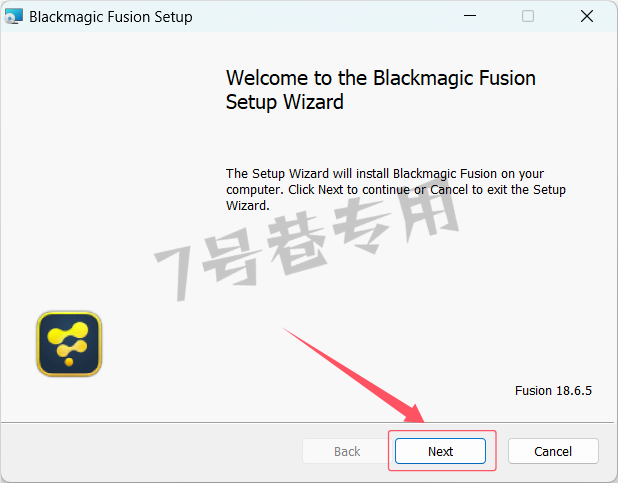Screen dimensions: 618x483
Task: Click the "Welcome to the Blackmagic Fusion Setup Wizard" heading
Action: 381,90
